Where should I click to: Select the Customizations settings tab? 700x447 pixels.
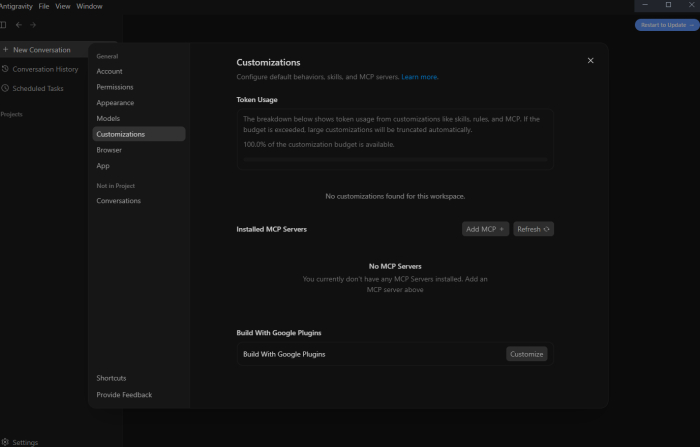[x=139, y=134]
